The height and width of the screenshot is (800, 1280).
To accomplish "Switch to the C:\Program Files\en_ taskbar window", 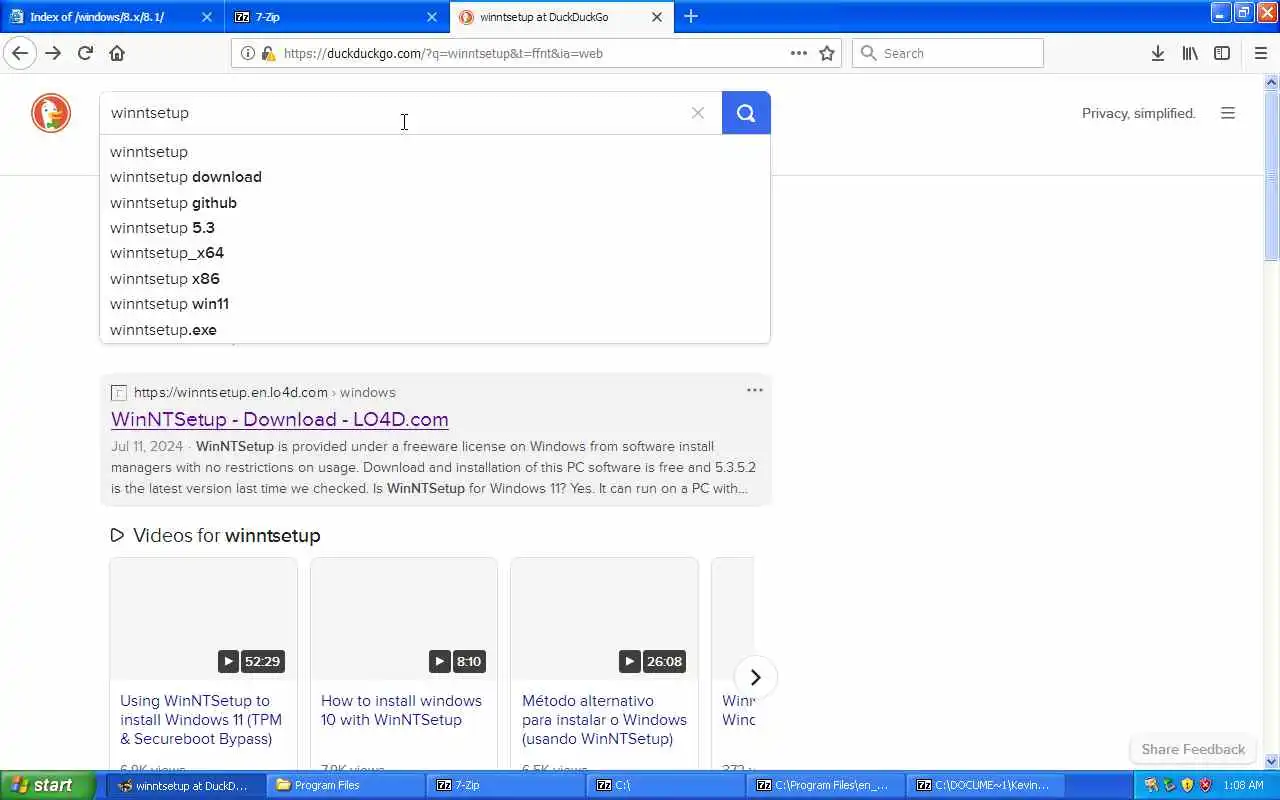I will click(x=827, y=785).
